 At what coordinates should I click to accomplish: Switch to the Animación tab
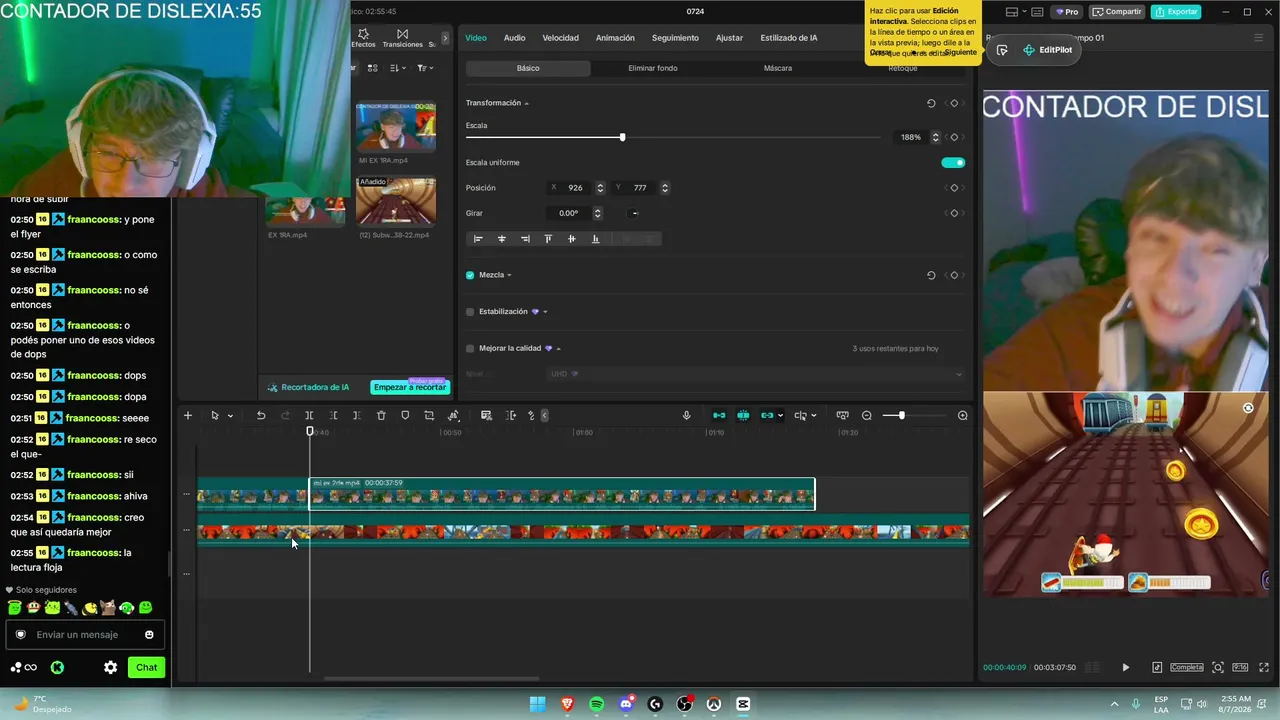tap(615, 38)
